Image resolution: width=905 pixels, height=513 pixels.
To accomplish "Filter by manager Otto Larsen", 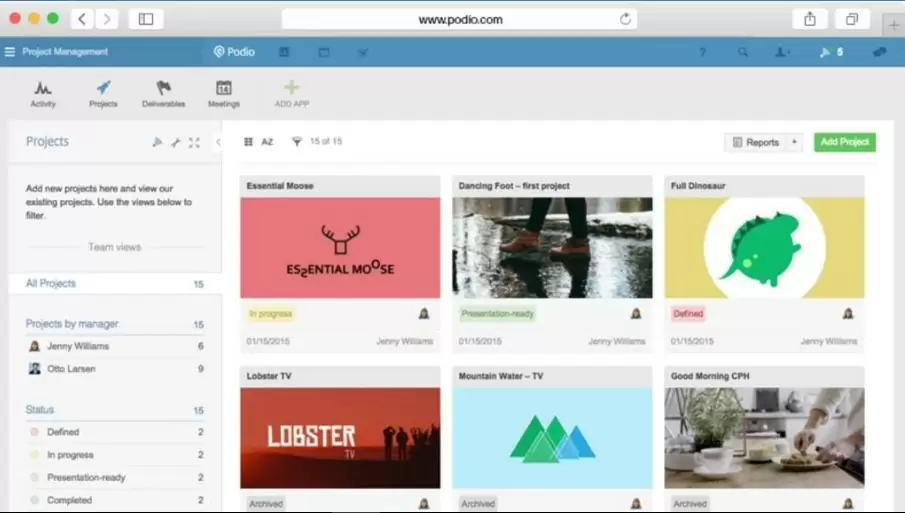I will pos(115,369).
